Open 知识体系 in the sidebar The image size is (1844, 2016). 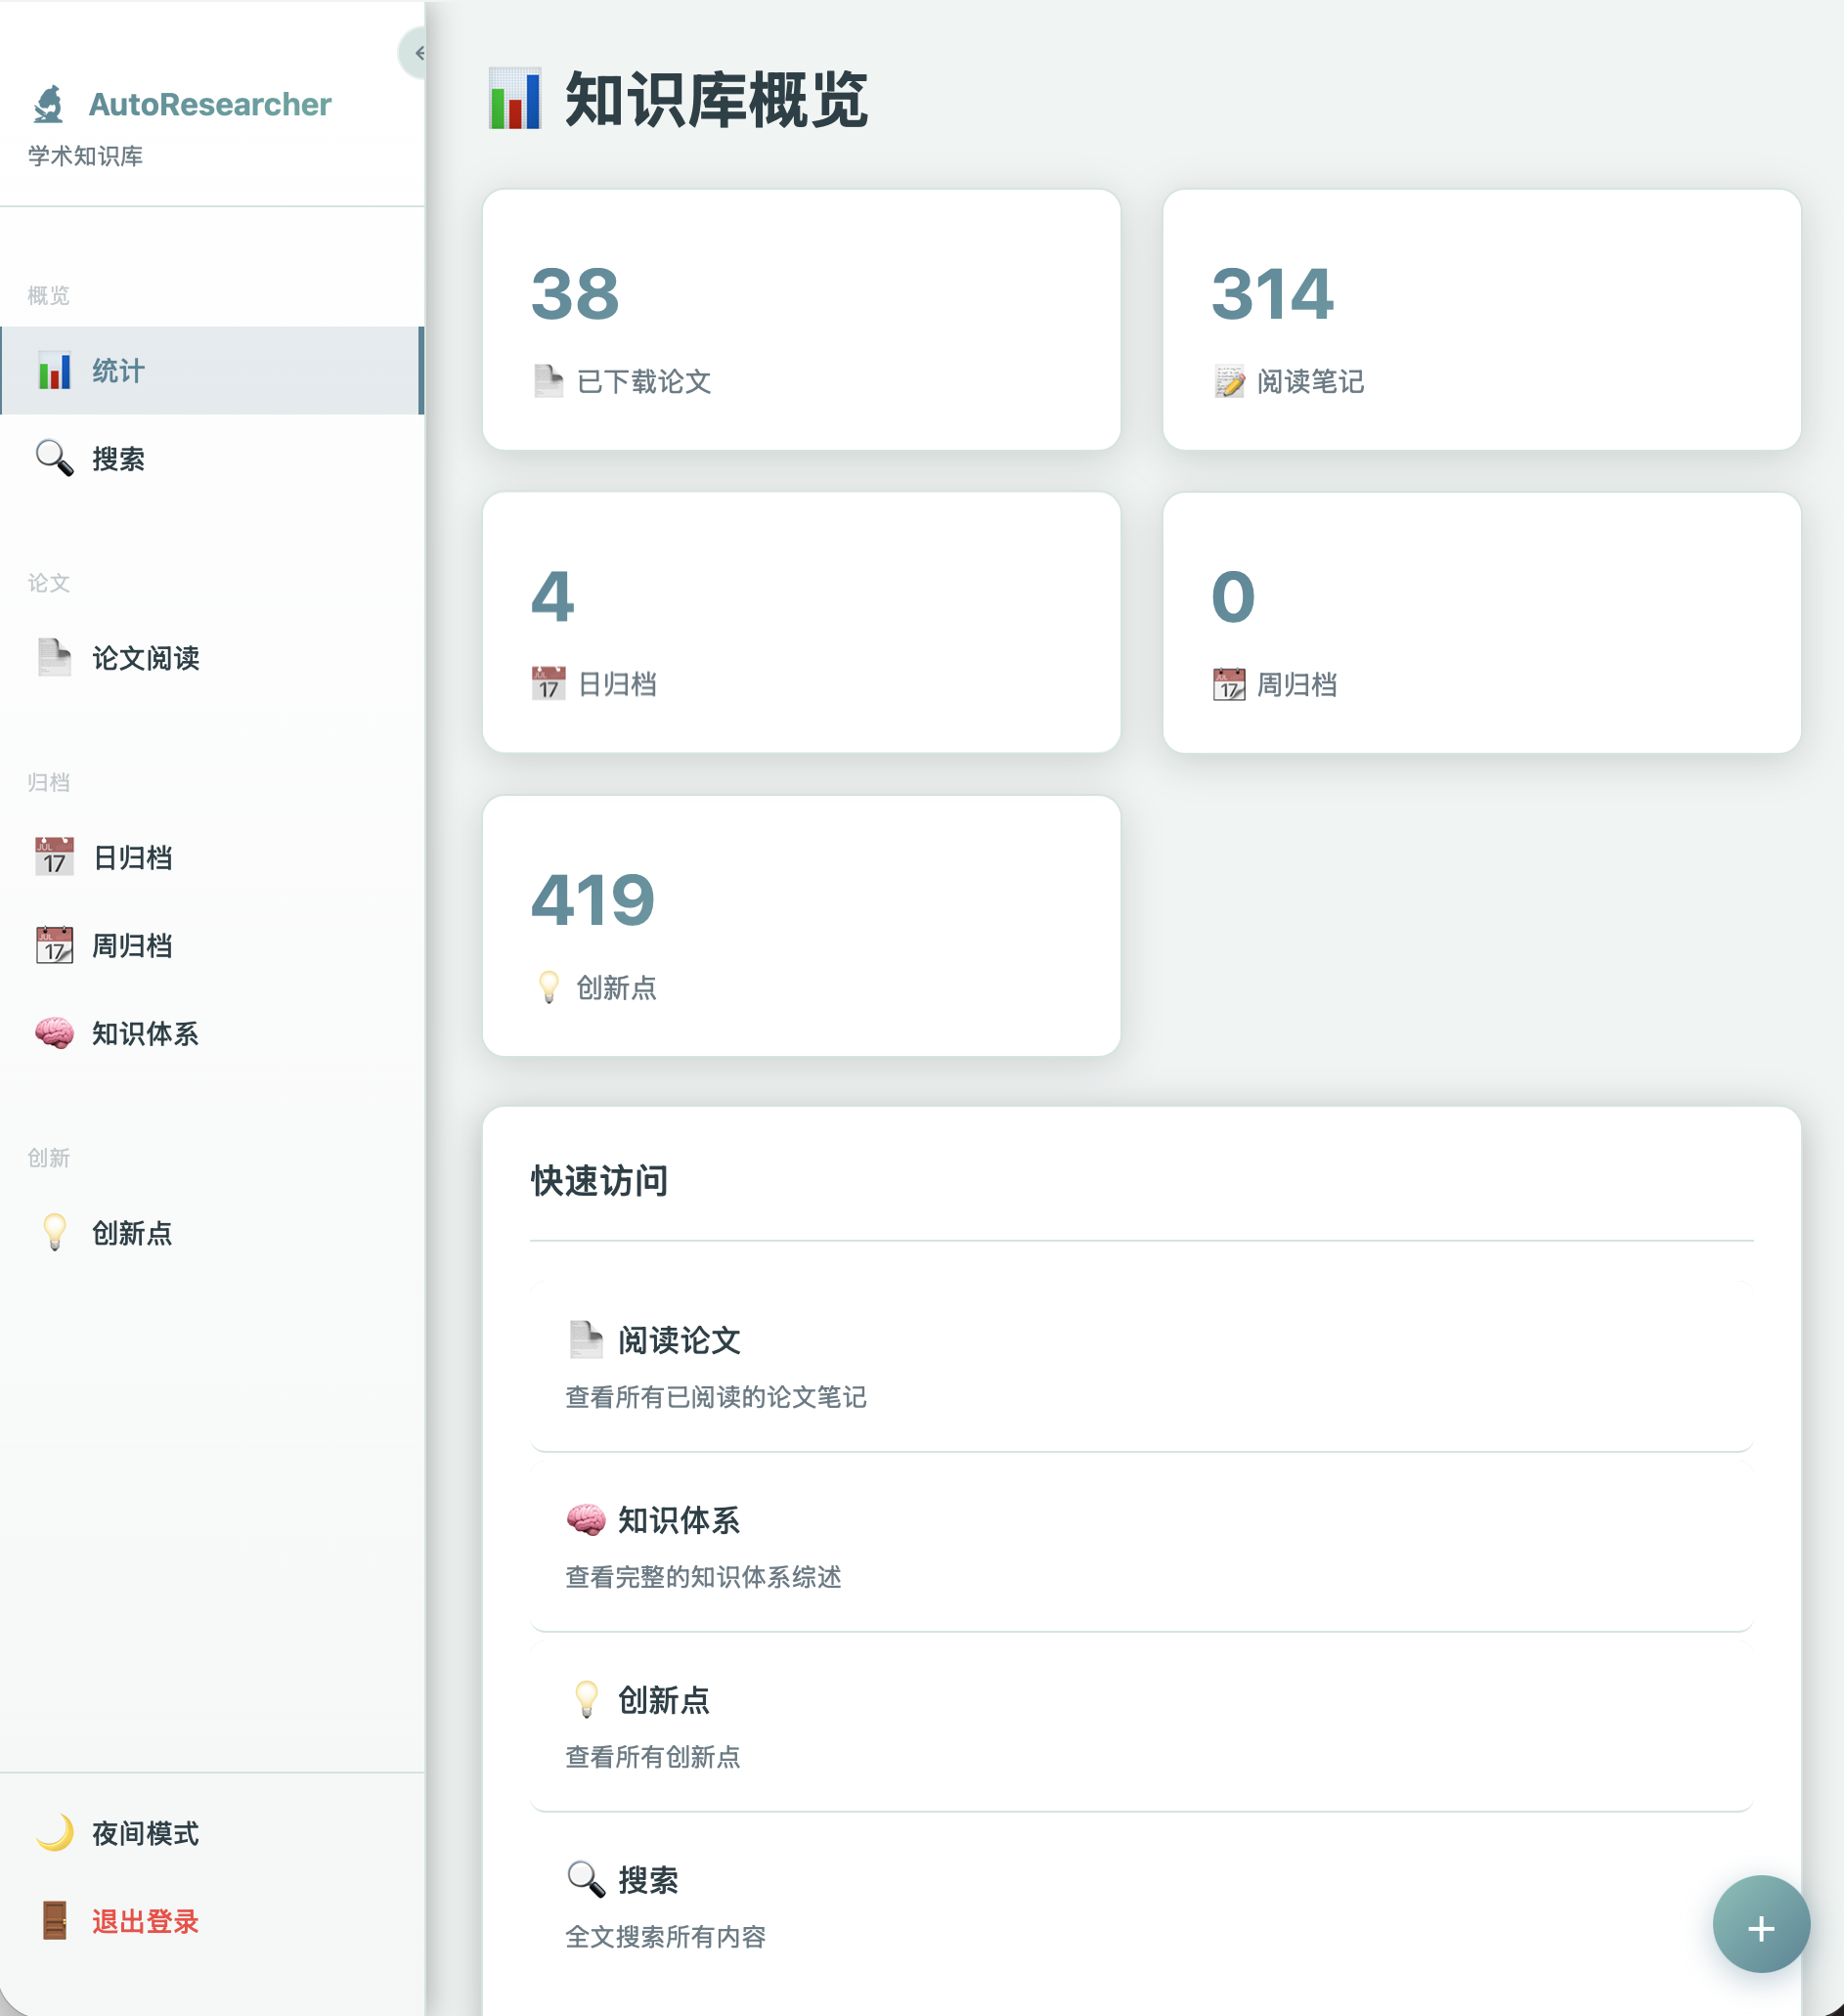click(212, 1034)
